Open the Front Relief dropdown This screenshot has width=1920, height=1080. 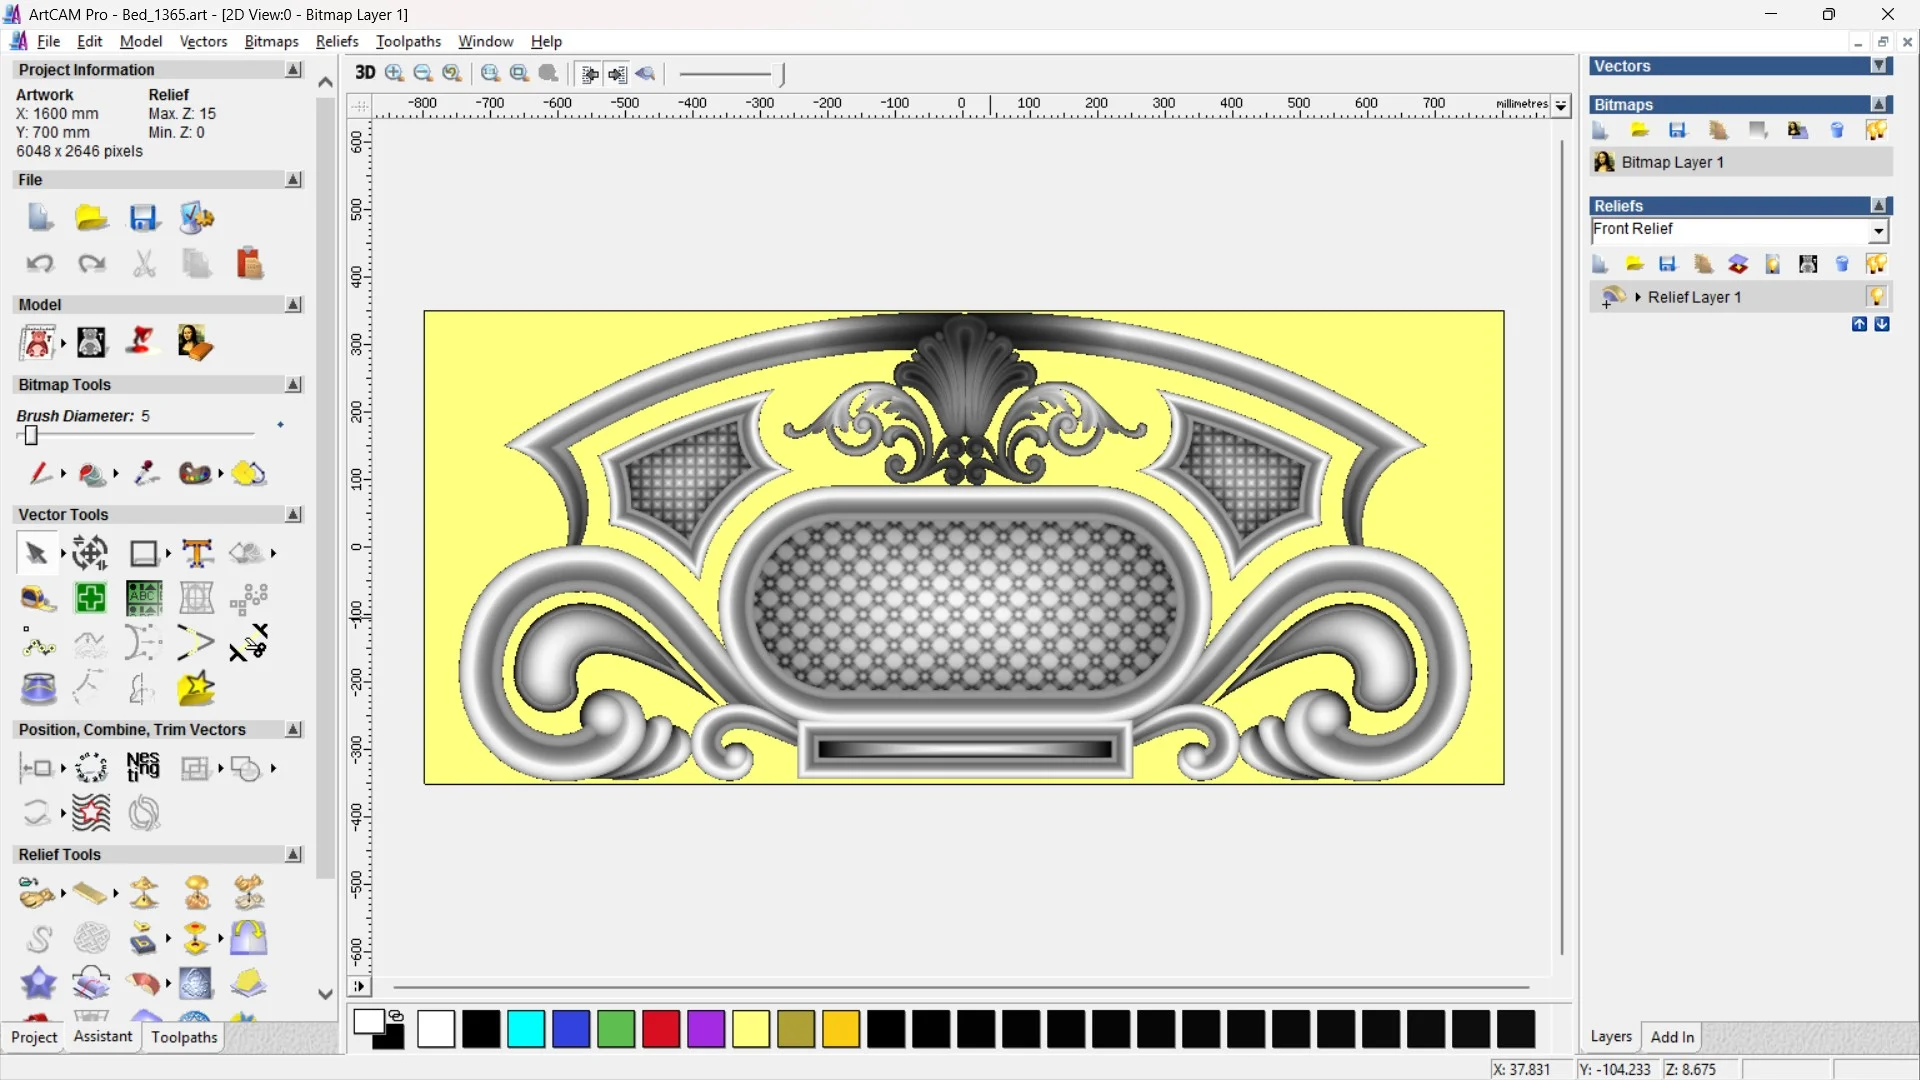click(1878, 231)
